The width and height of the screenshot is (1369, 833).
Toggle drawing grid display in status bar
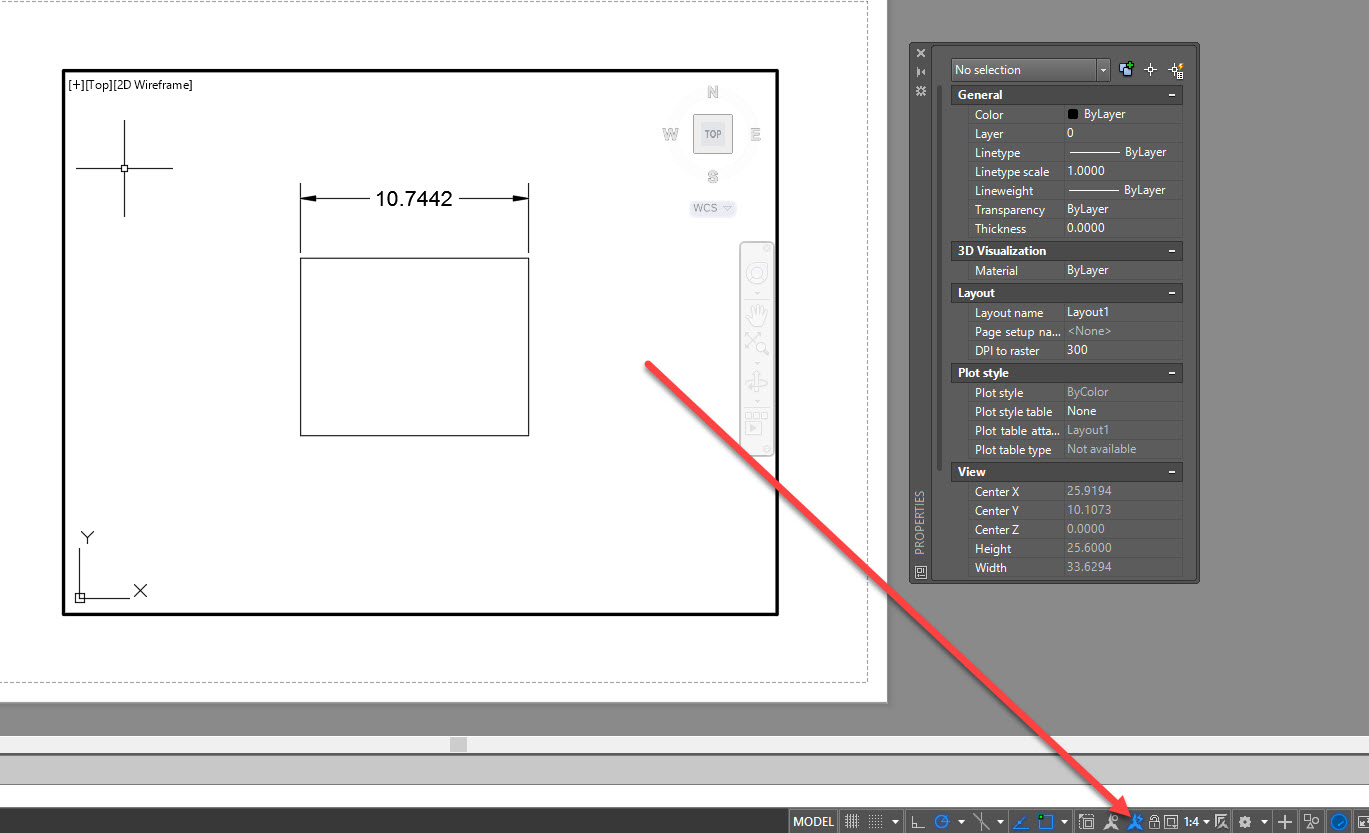coord(852,821)
